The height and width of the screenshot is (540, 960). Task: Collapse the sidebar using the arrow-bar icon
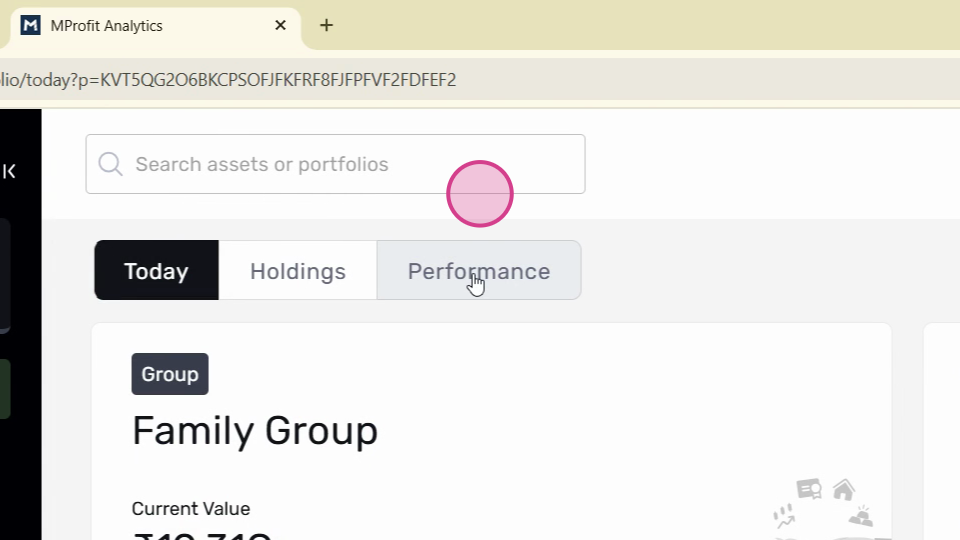pyautogui.click(x=9, y=171)
